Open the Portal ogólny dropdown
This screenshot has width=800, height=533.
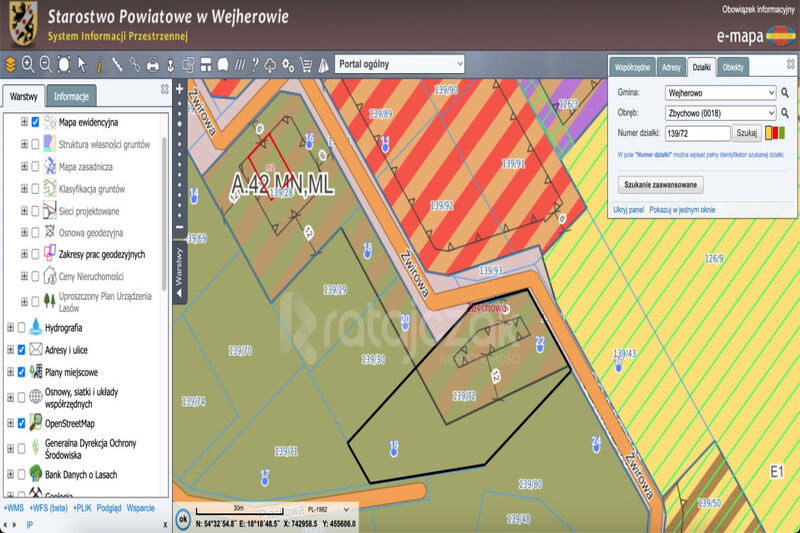[x=400, y=64]
